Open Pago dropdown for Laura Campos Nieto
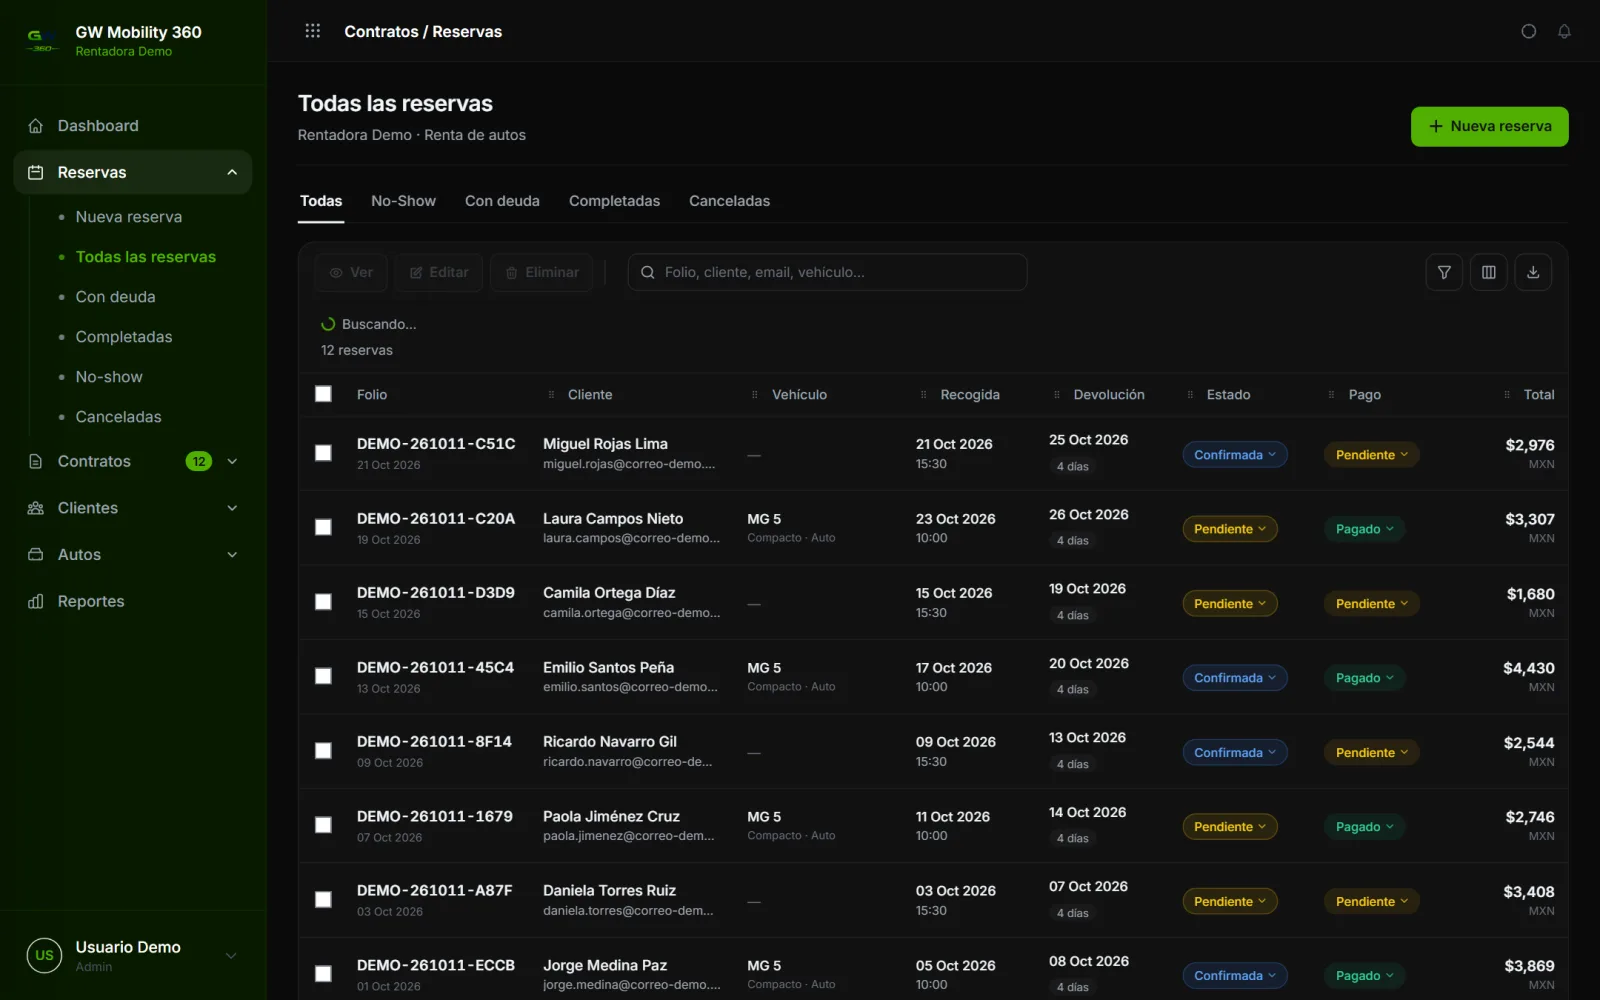The height and width of the screenshot is (1000, 1600). (1365, 529)
